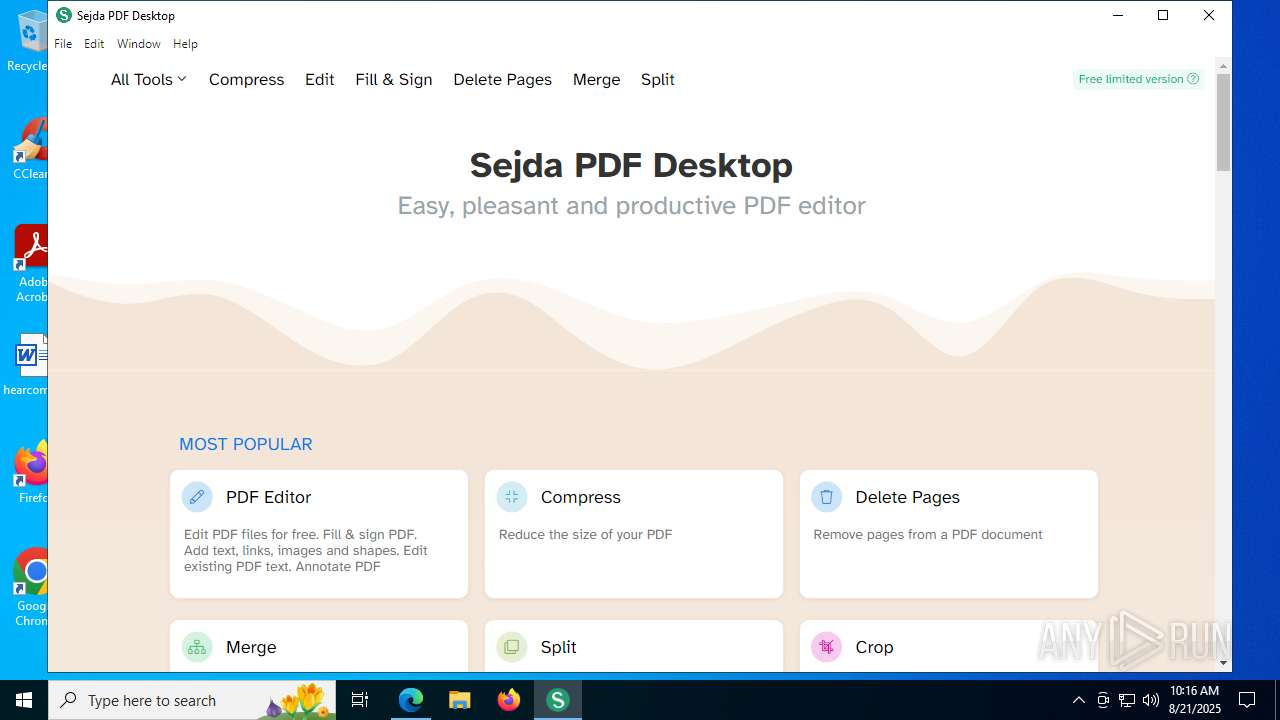Open the notification center icon
This screenshot has width=1280, height=720.
pos(1247,700)
